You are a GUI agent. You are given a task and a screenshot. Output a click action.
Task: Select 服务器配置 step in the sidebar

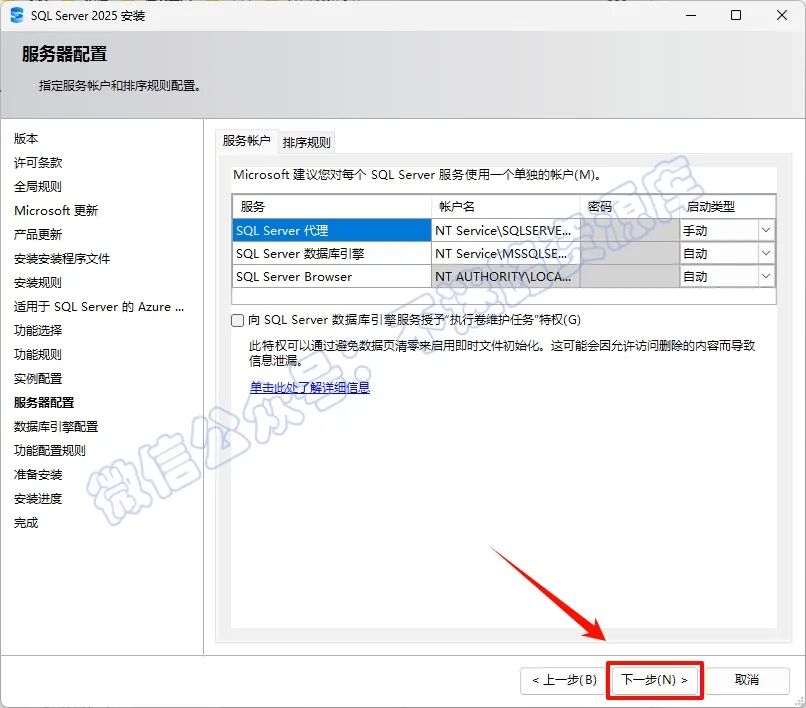44,402
